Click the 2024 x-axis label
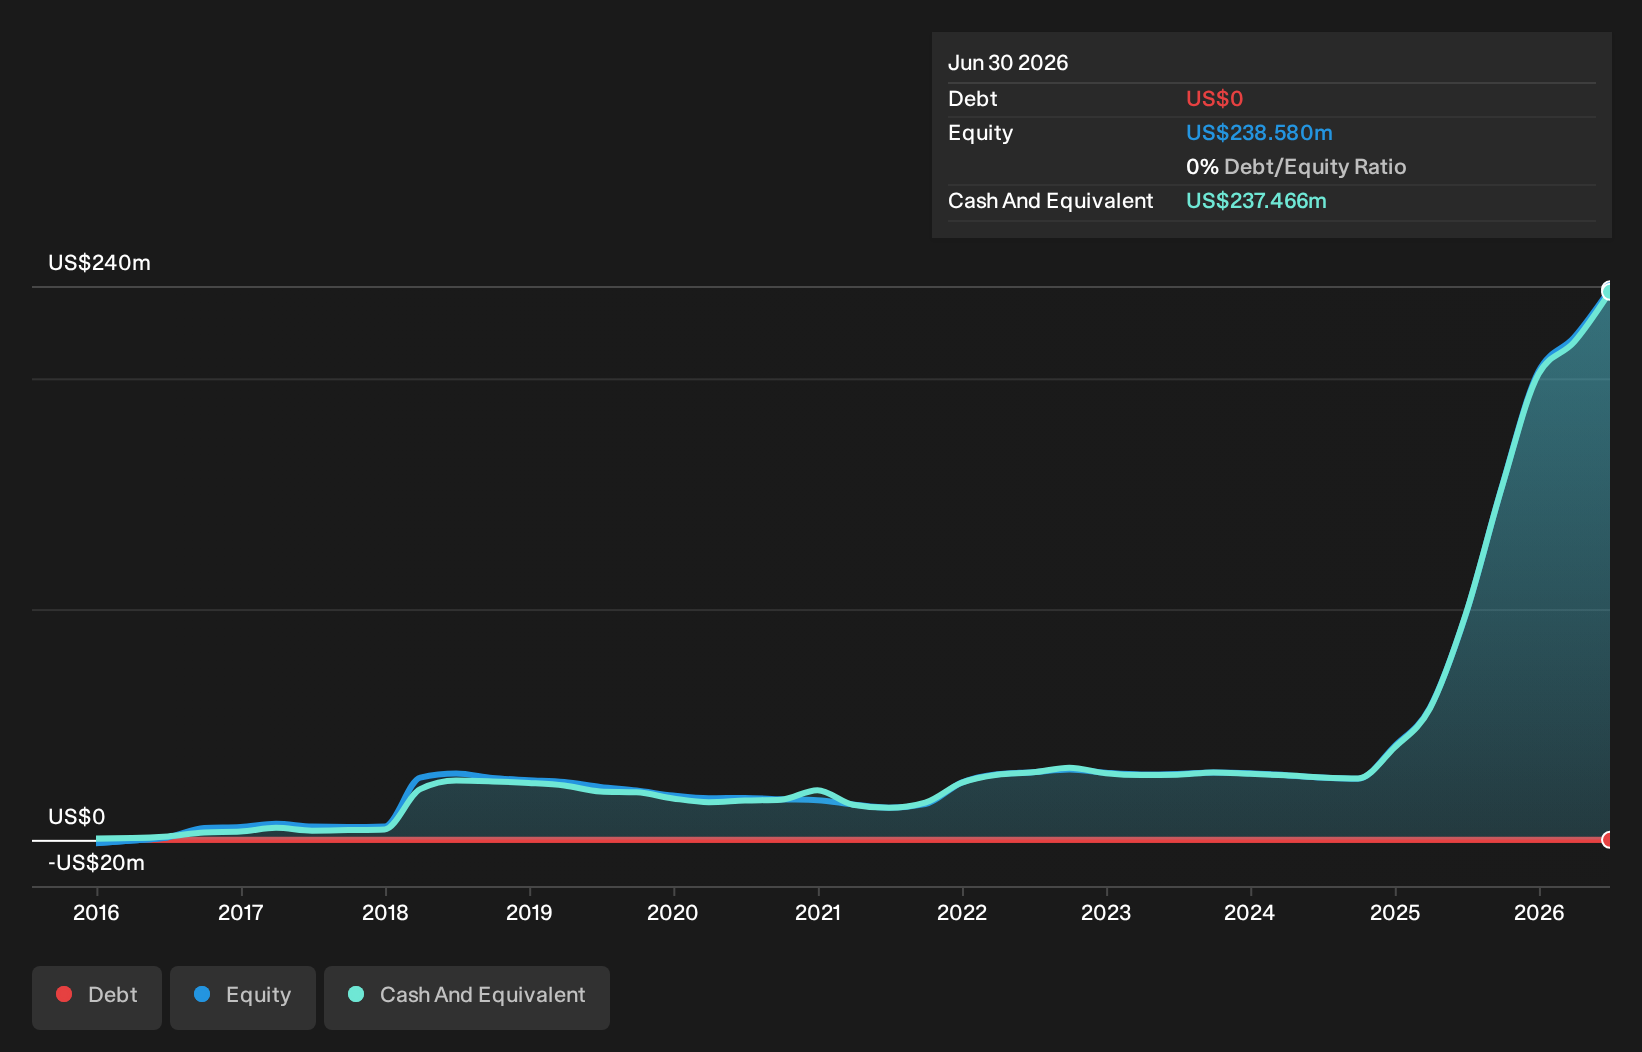Viewport: 1642px width, 1052px height. (x=1250, y=912)
